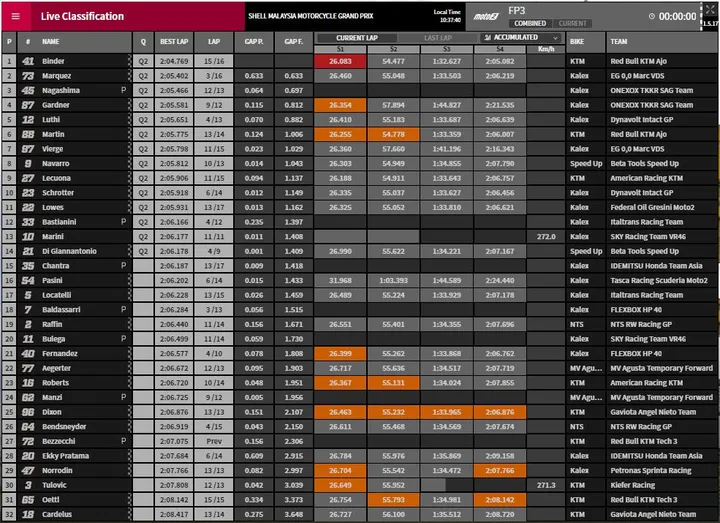Click Bulega's pit 'P' indicator
This screenshot has width=720, height=523.
123,338
